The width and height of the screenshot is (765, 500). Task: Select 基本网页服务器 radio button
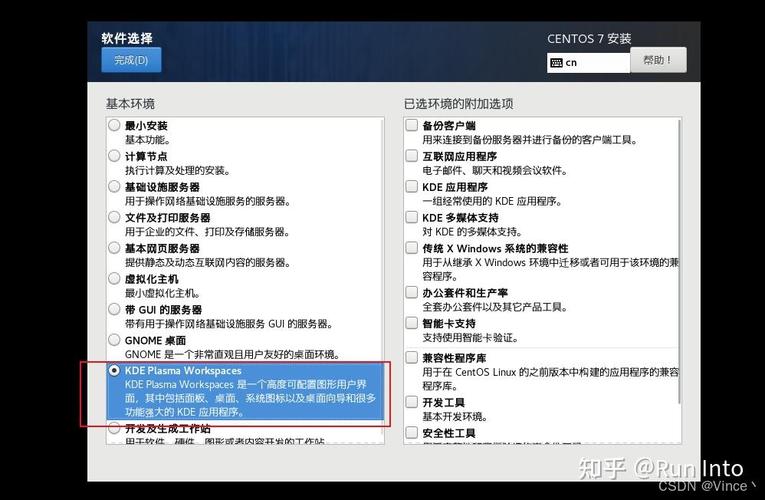click(x=114, y=248)
